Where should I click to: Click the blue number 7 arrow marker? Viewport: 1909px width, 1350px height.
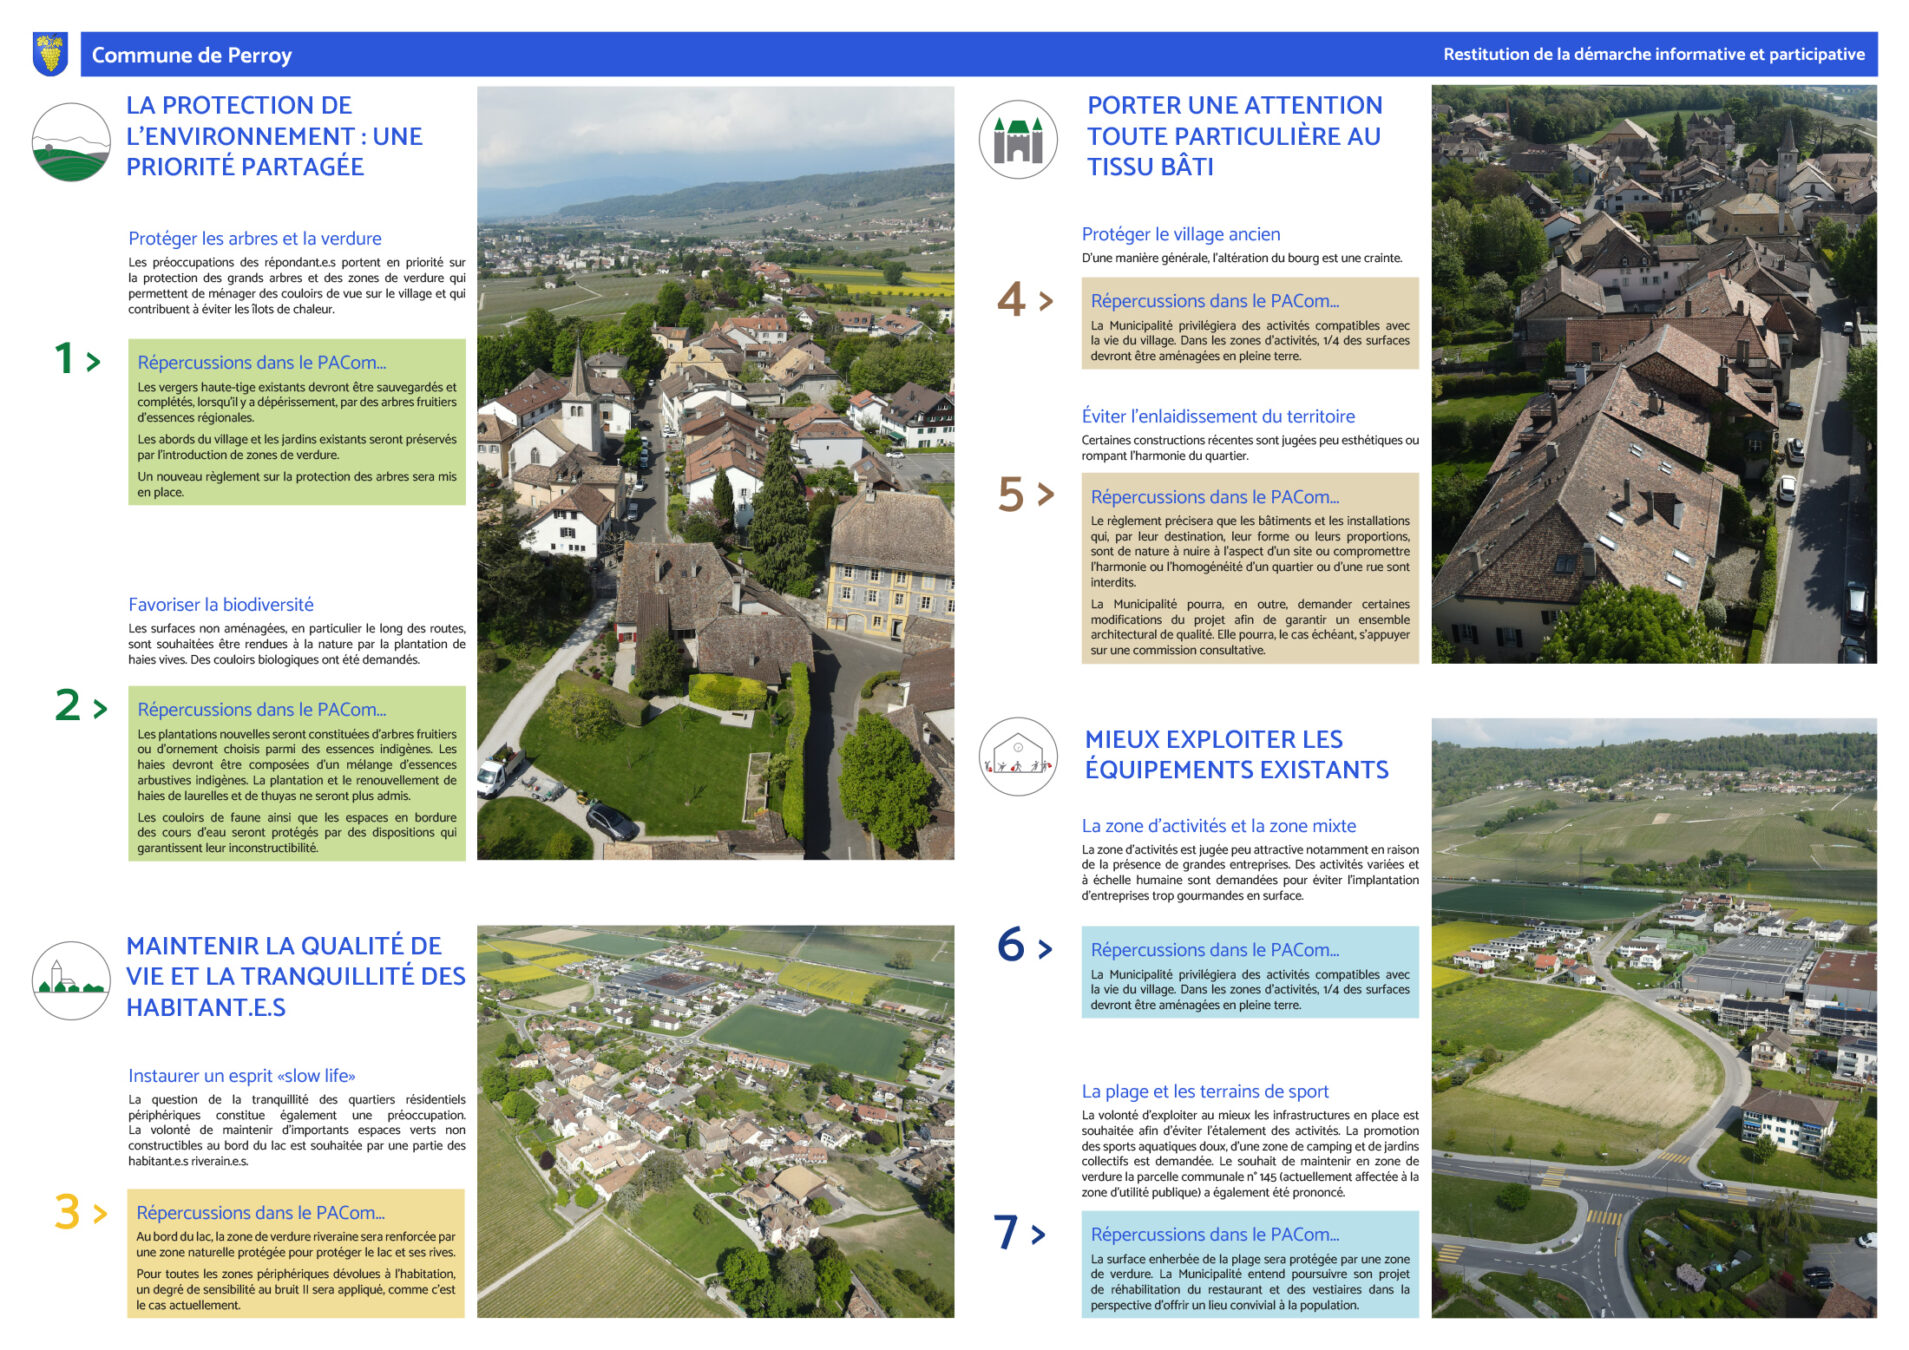click(x=1019, y=1232)
